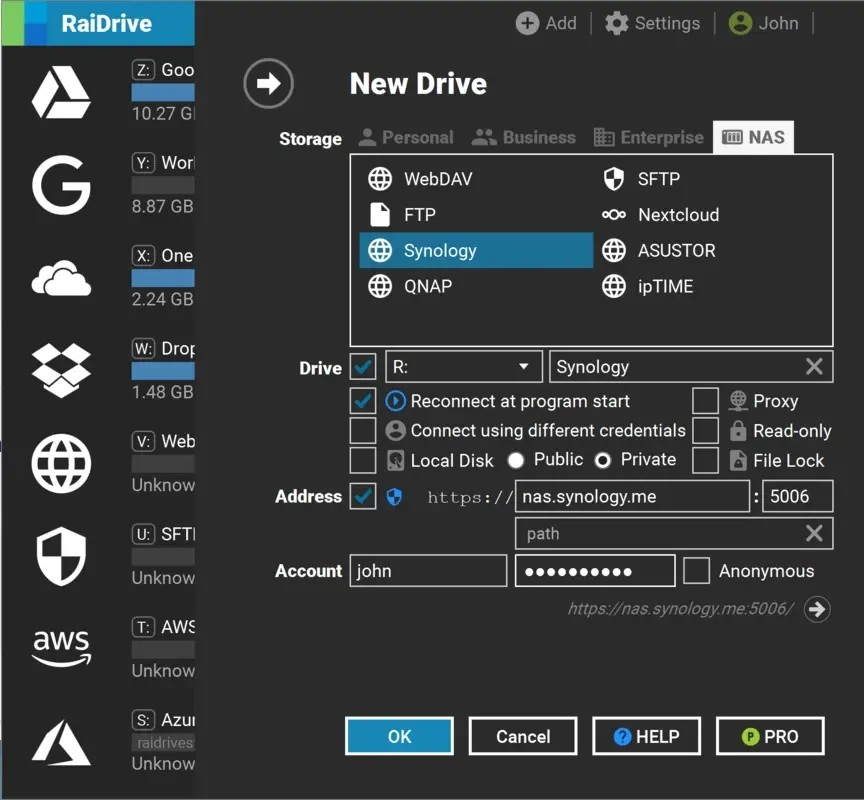Open RaiDrive Settings via the gear icon
The width and height of the screenshot is (864, 800).
tap(652, 24)
